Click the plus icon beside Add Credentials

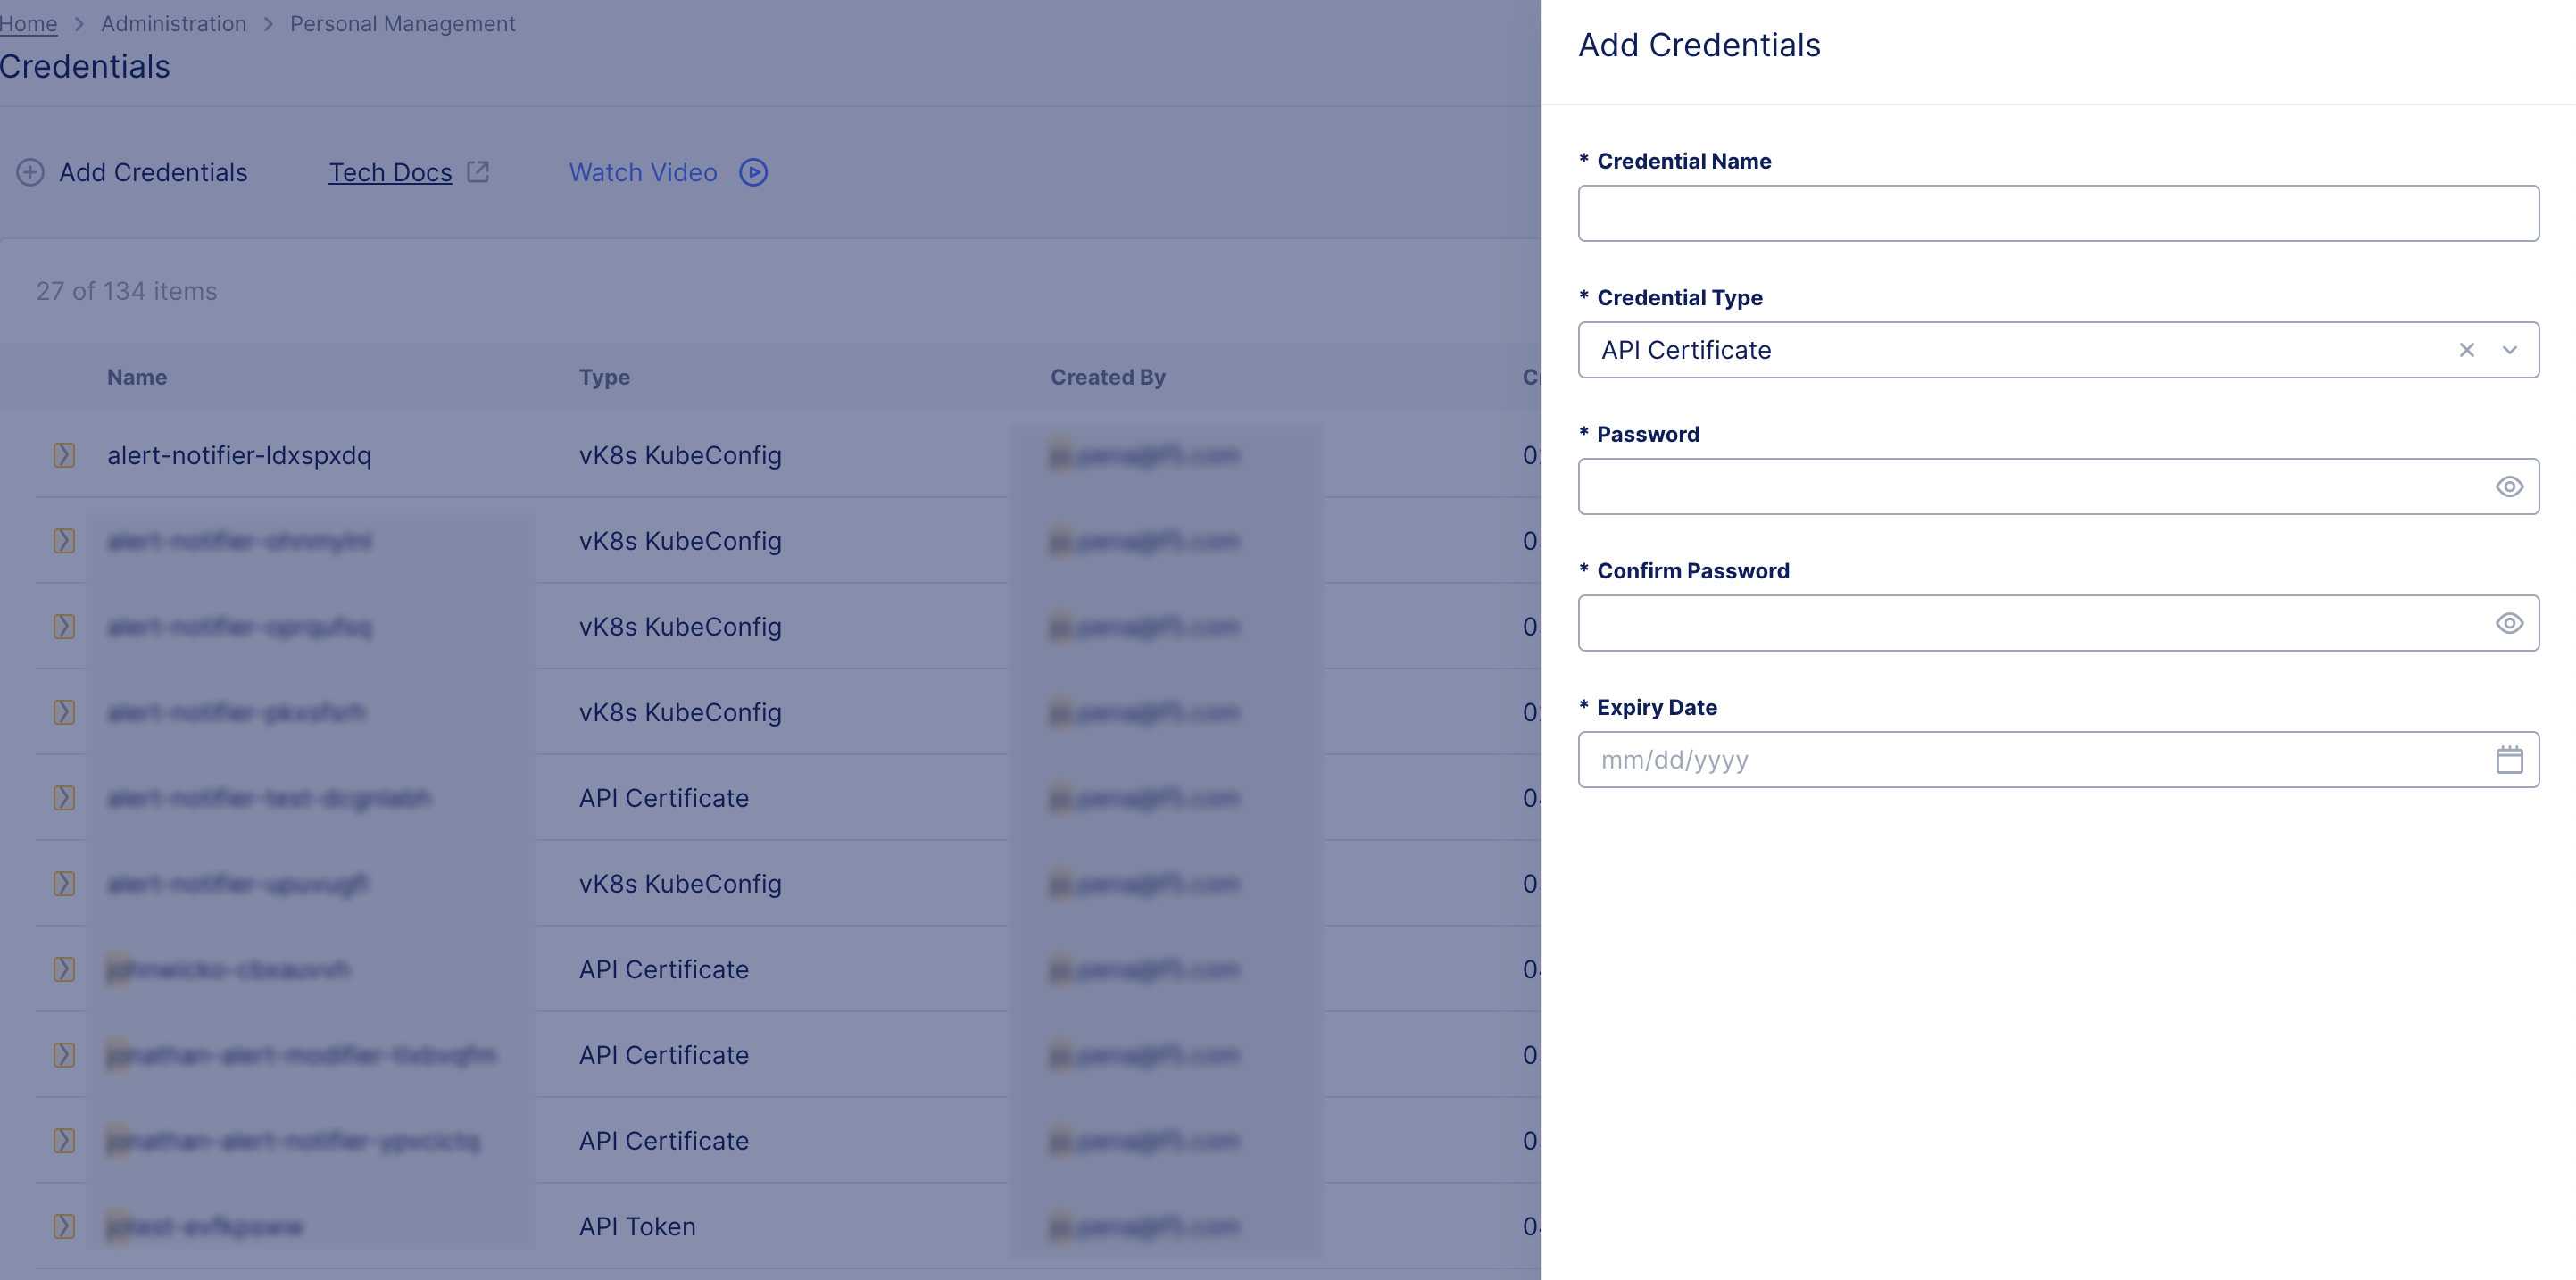tap(30, 172)
